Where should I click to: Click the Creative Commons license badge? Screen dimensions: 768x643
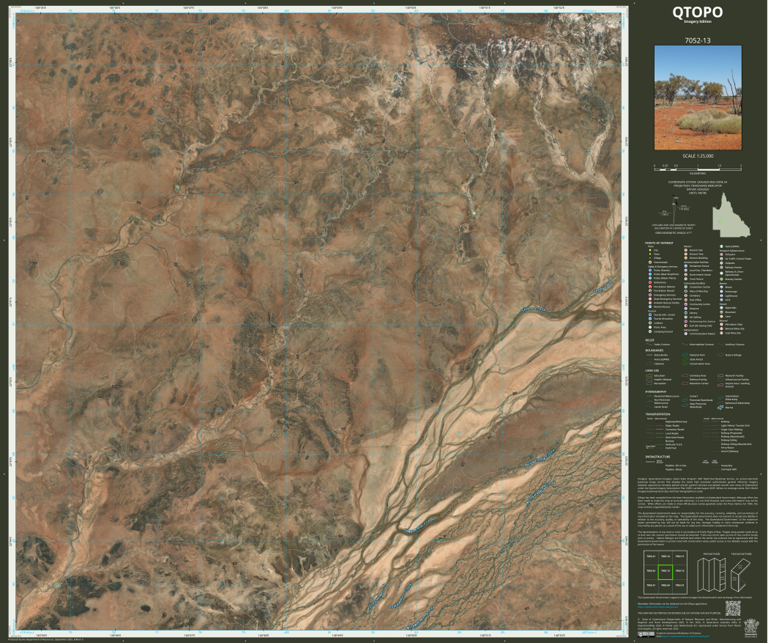tap(648, 634)
